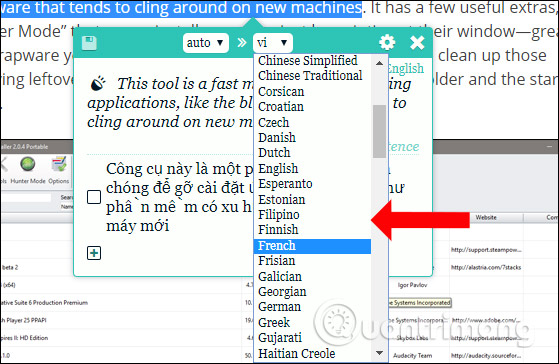559x364 pixels.
Task: Pick Georgian in the language list
Action: (x=312, y=292)
